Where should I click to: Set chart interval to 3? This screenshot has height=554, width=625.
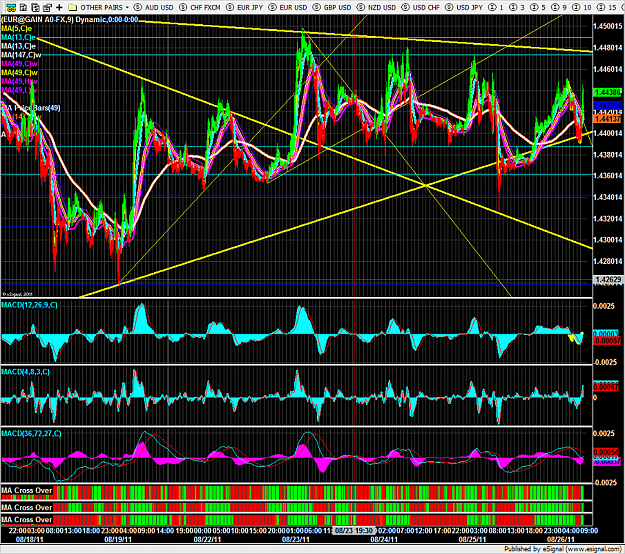click(517, 7)
